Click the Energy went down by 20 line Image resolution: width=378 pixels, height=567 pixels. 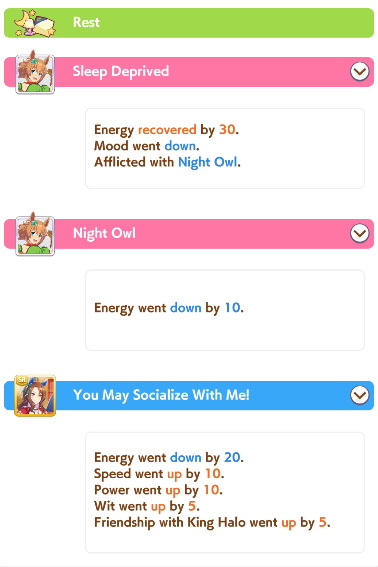(x=169, y=457)
